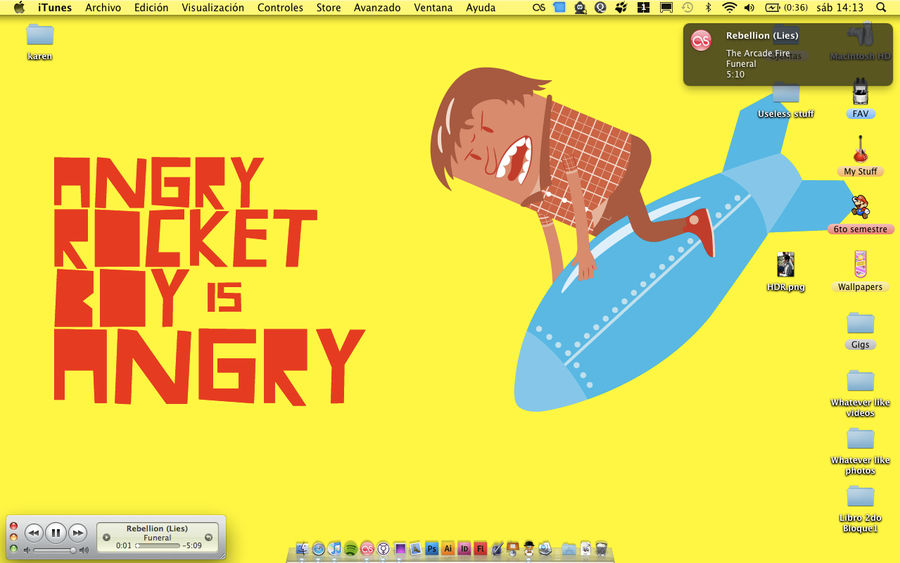Image resolution: width=900 pixels, height=563 pixels.
Task: Skip to the previous track in iTunes mini player
Action: point(34,533)
